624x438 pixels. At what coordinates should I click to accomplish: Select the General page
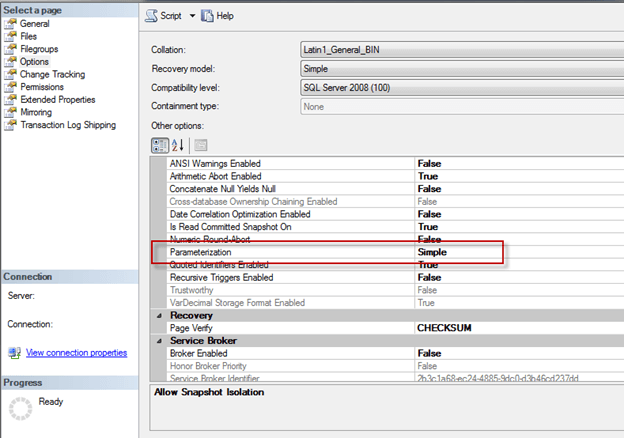(x=35, y=23)
